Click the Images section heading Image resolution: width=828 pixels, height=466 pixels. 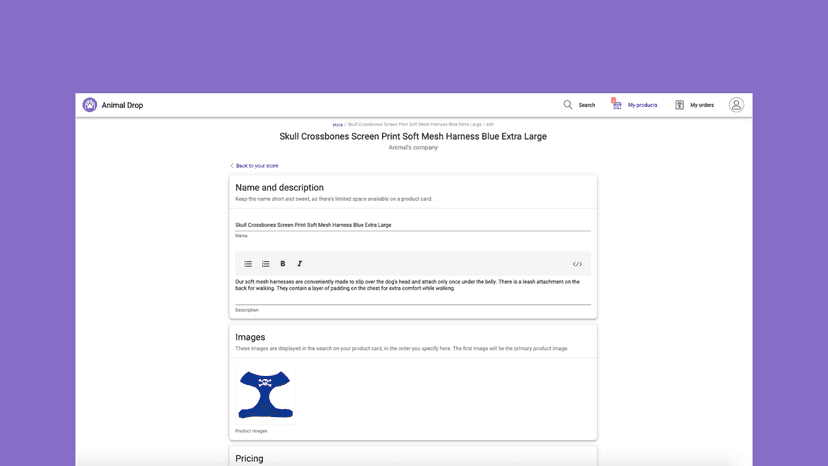[250, 337]
